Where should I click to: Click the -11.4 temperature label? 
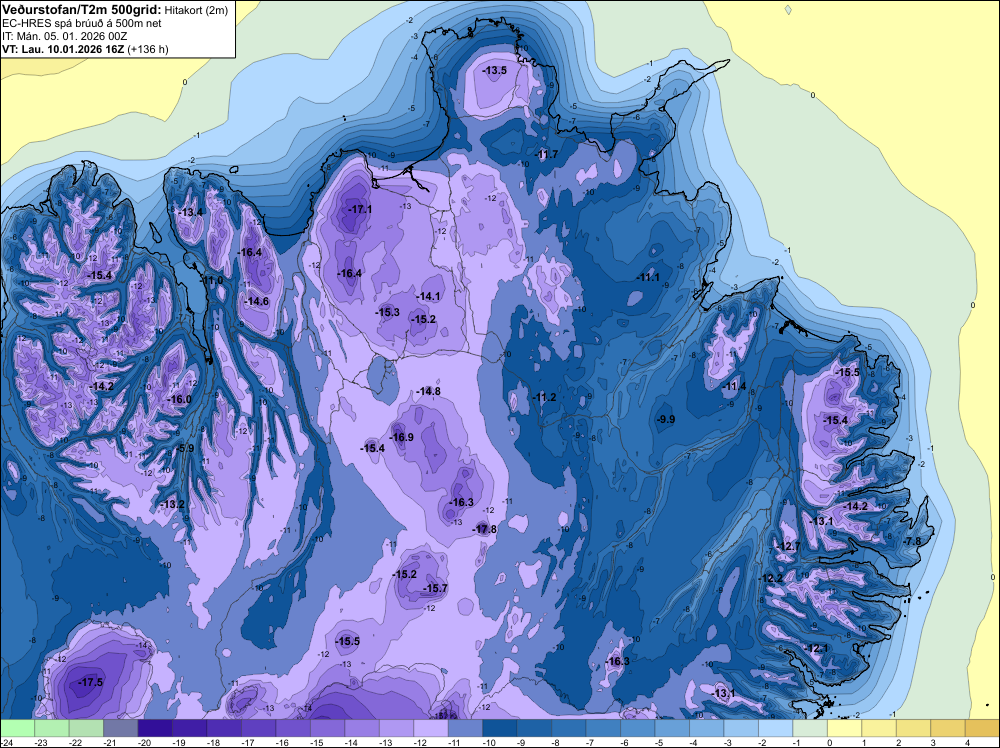pyautogui.click(x=734, y=386)
